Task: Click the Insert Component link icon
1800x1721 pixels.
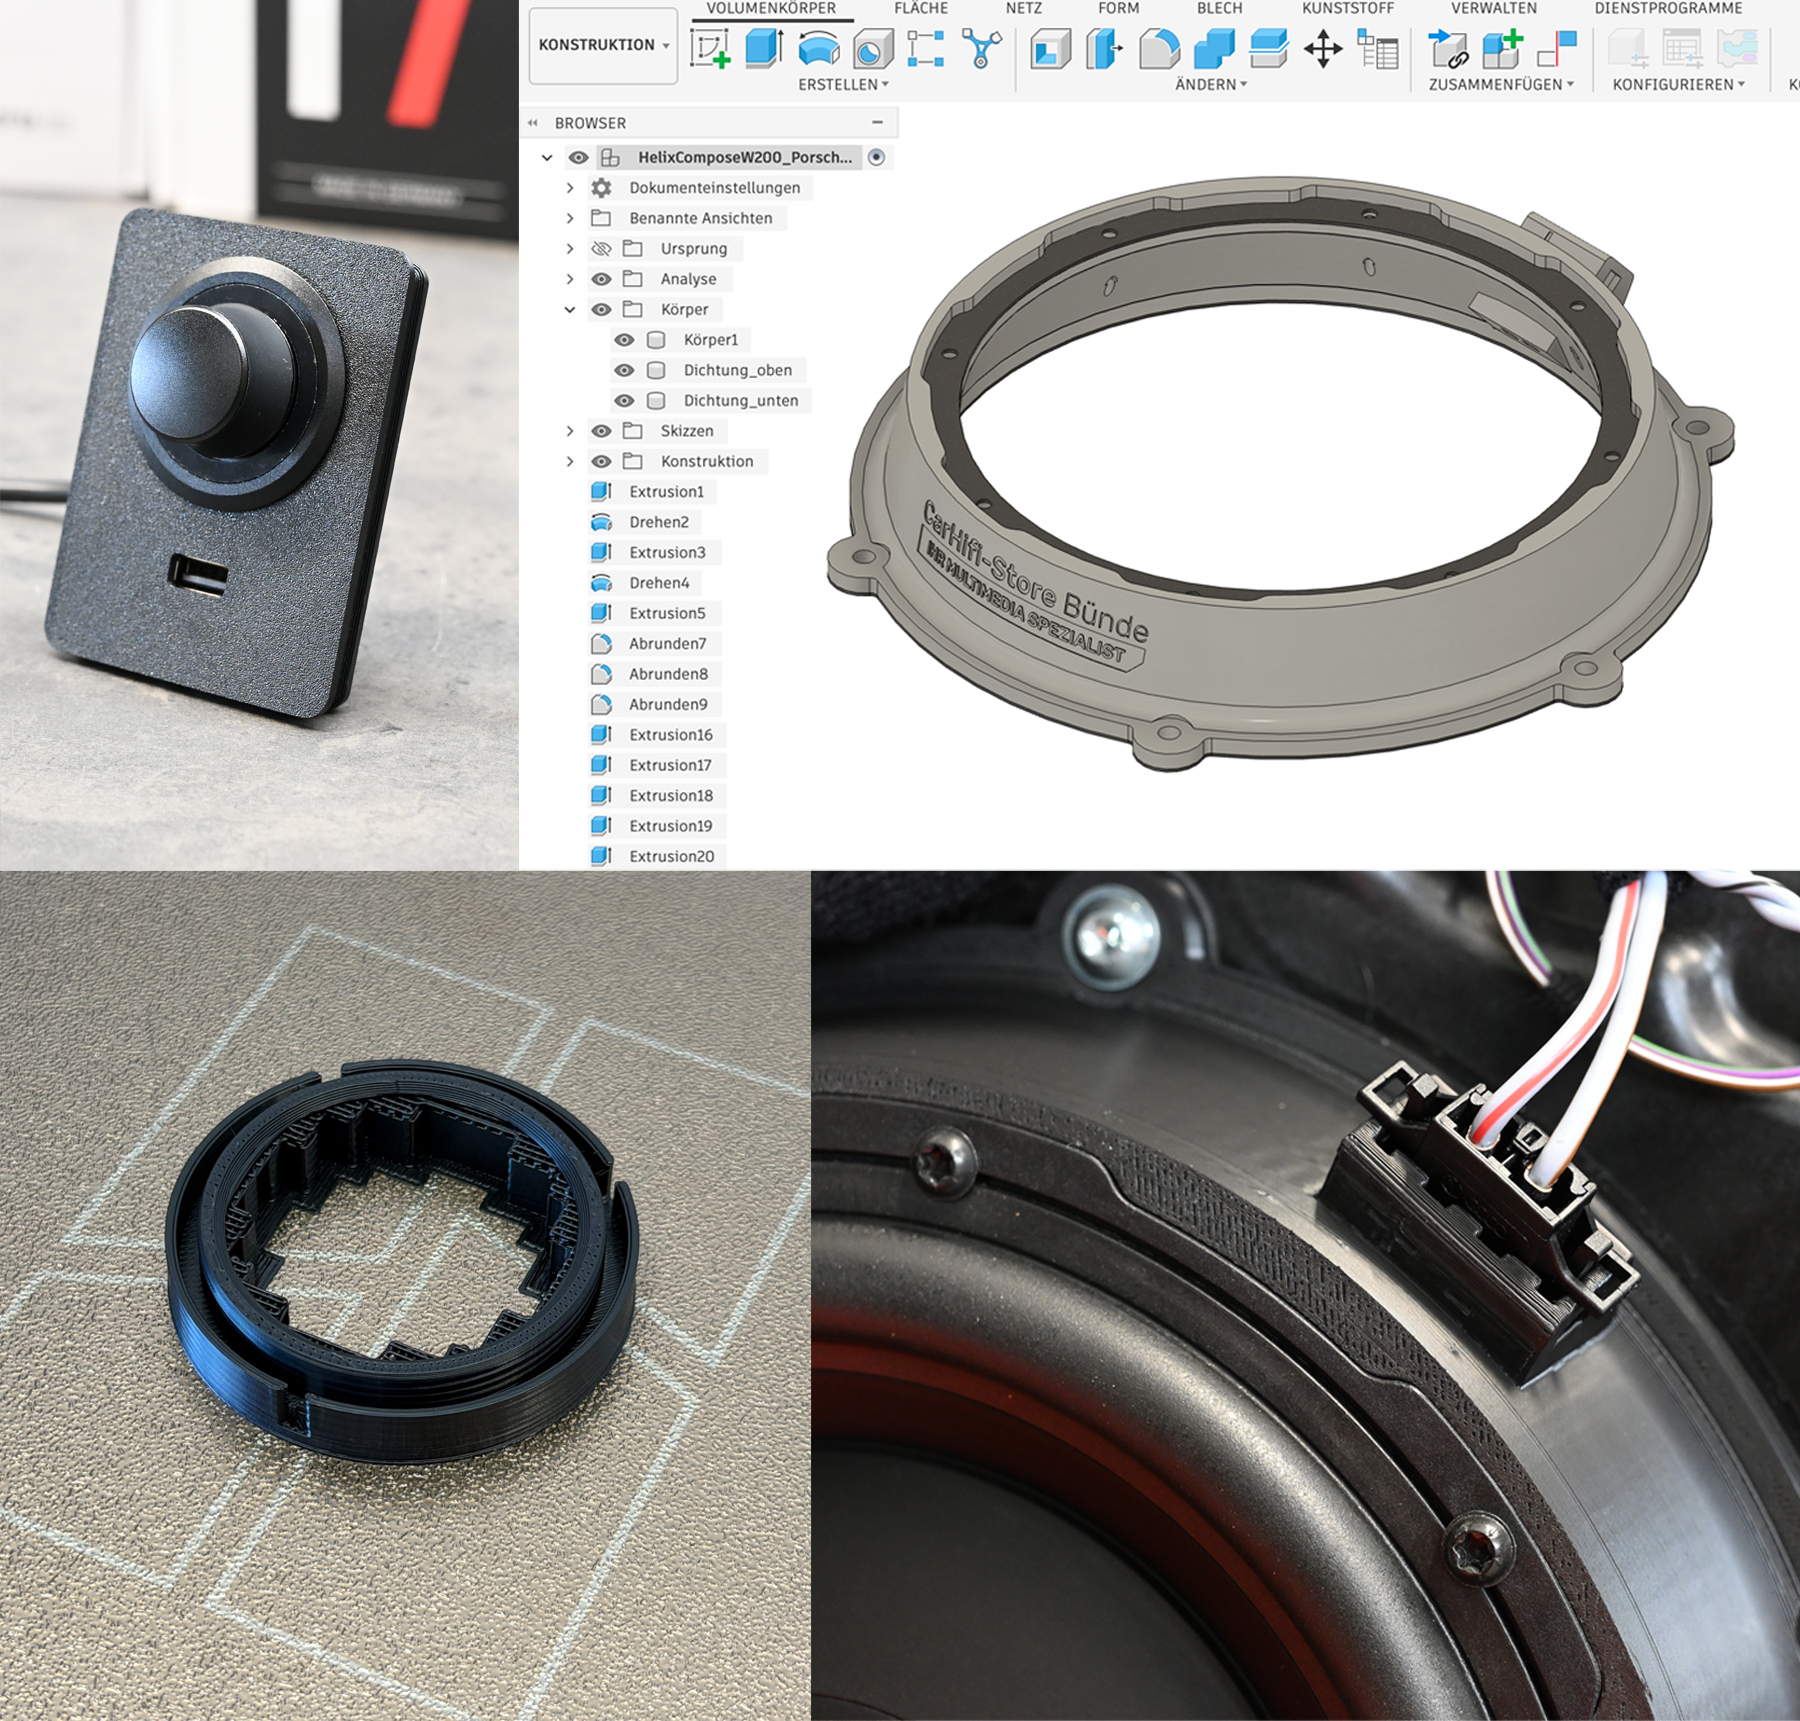Action: (x=1448, y=49)
